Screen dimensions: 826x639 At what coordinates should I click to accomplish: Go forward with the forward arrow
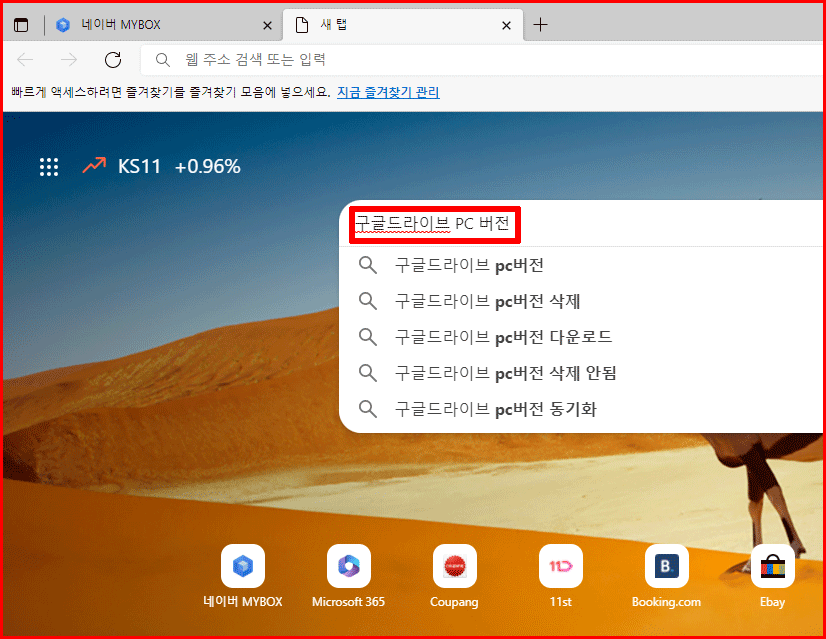[69, 60]
